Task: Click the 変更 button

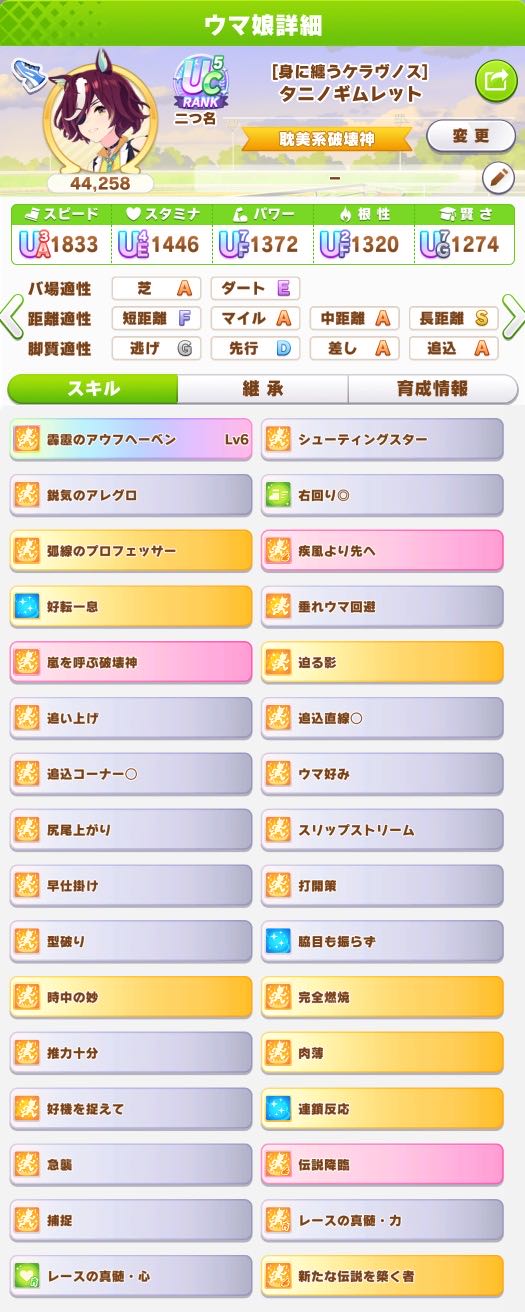Action: click(x=470, y=136)
